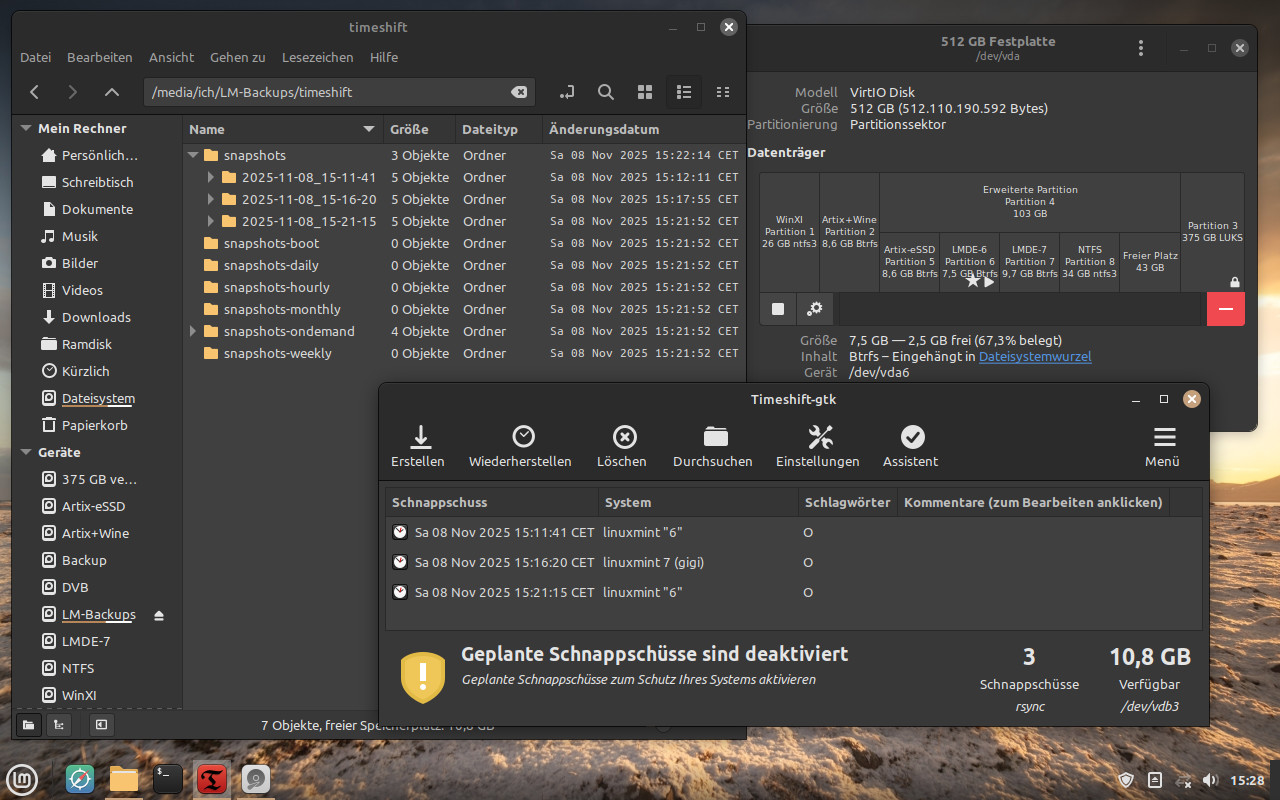Click Name column sort arrow
The image size is (1280, 800).
(x=369, y=129)
